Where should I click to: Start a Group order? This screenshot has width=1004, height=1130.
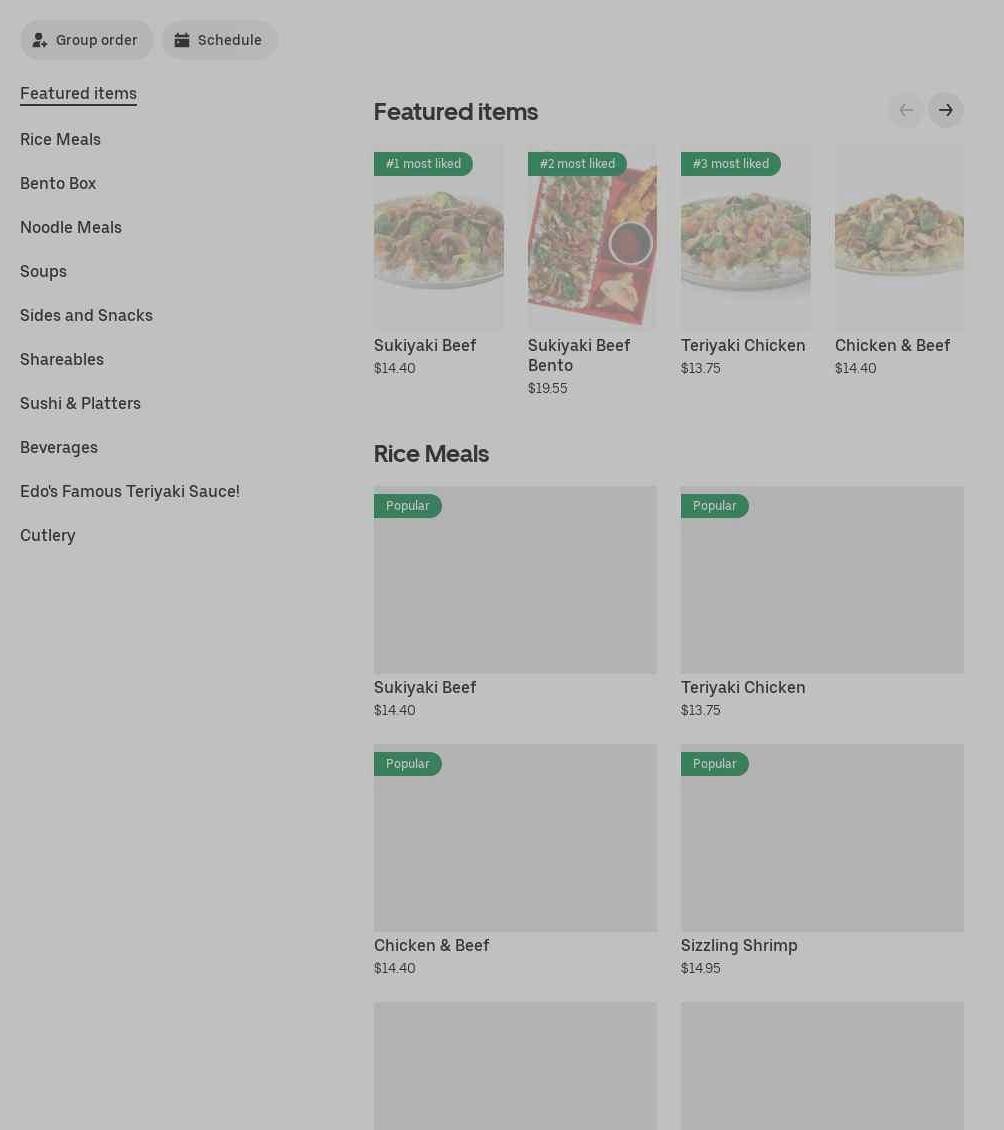tap(86, 40)
